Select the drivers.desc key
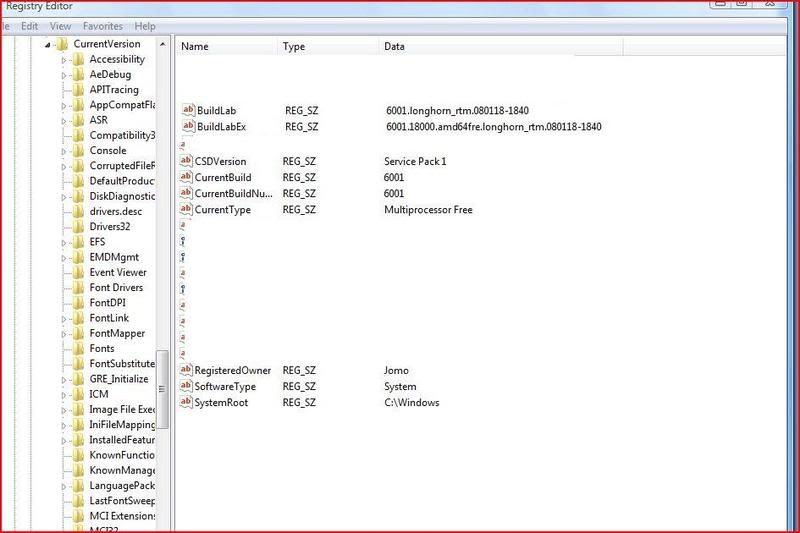The height and width of the screenshot is (533, 800). pos(116,212)
